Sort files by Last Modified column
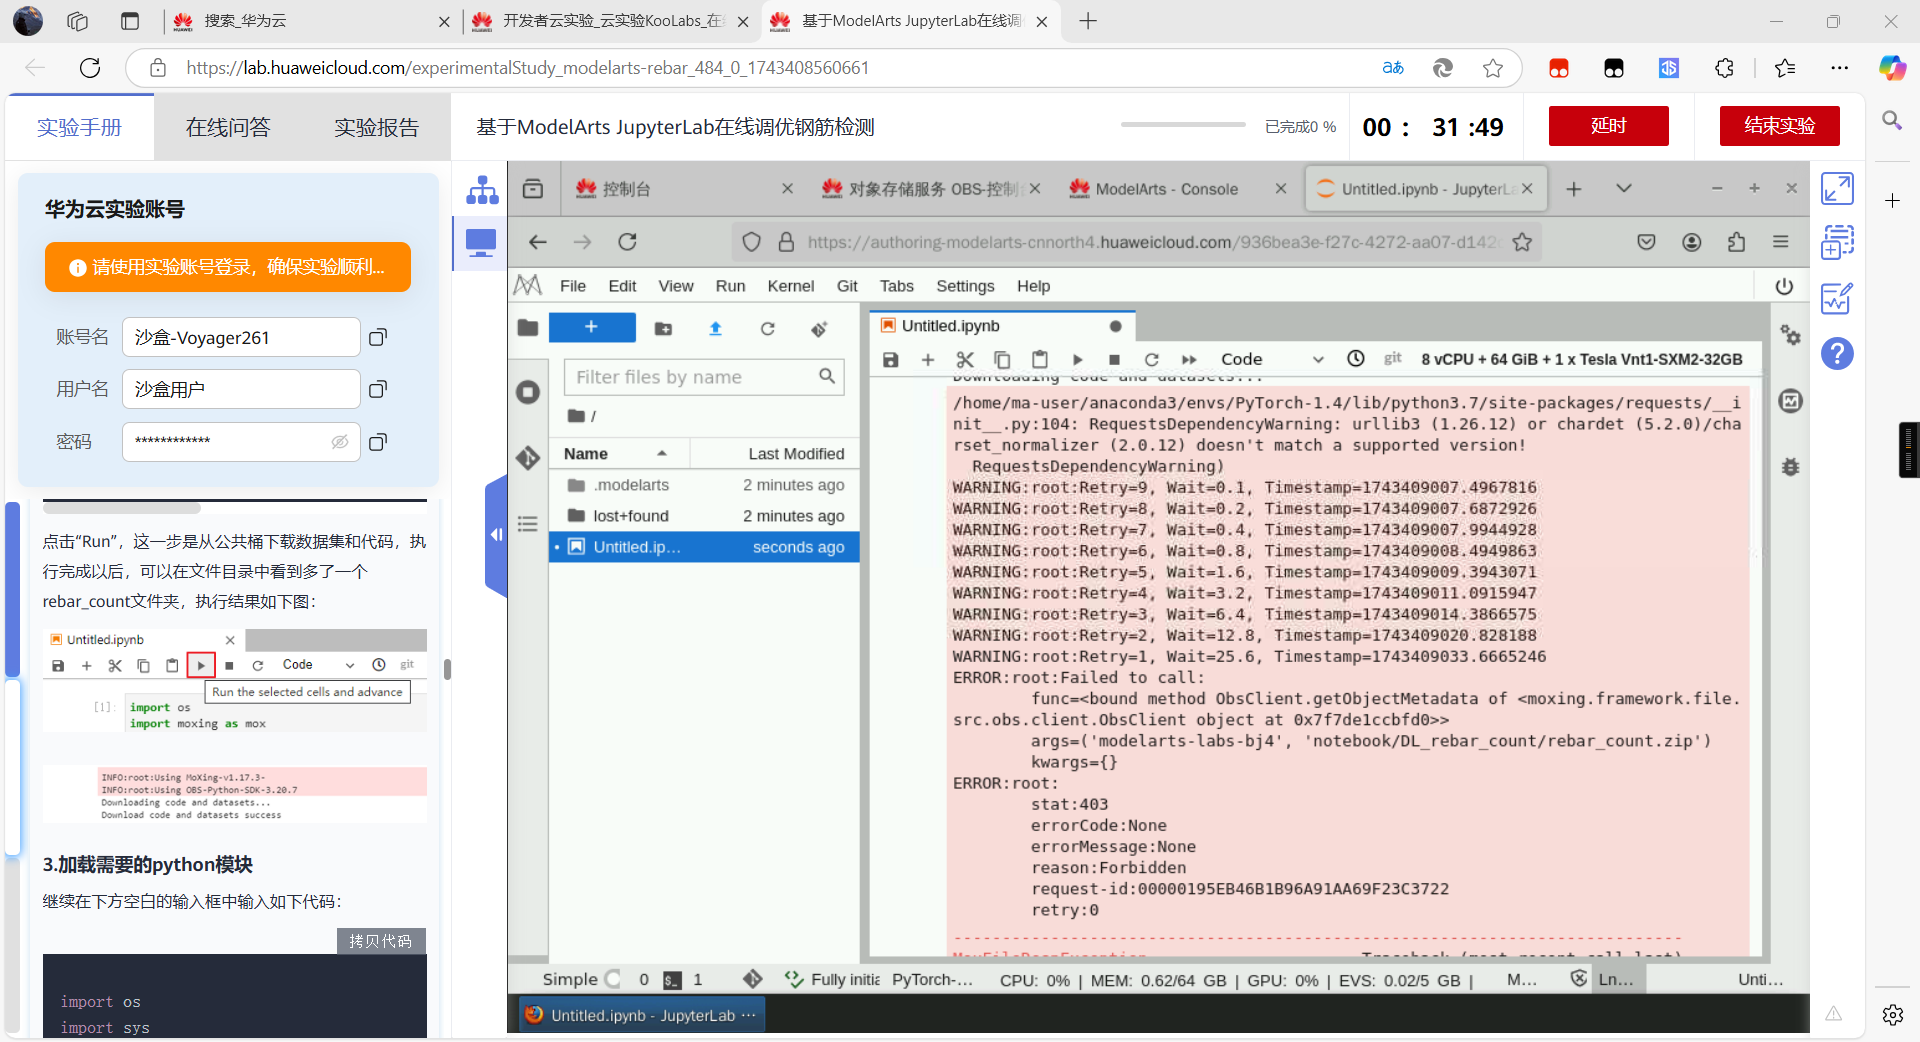Viewport: 1920px width, 1042px height. click(775, 454)
